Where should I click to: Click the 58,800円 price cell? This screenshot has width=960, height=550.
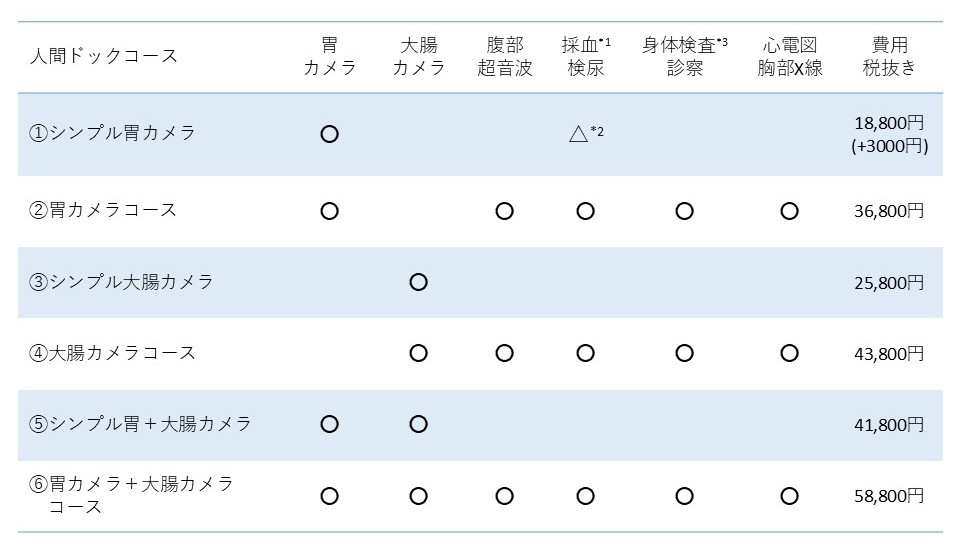(x=889, y=495)
